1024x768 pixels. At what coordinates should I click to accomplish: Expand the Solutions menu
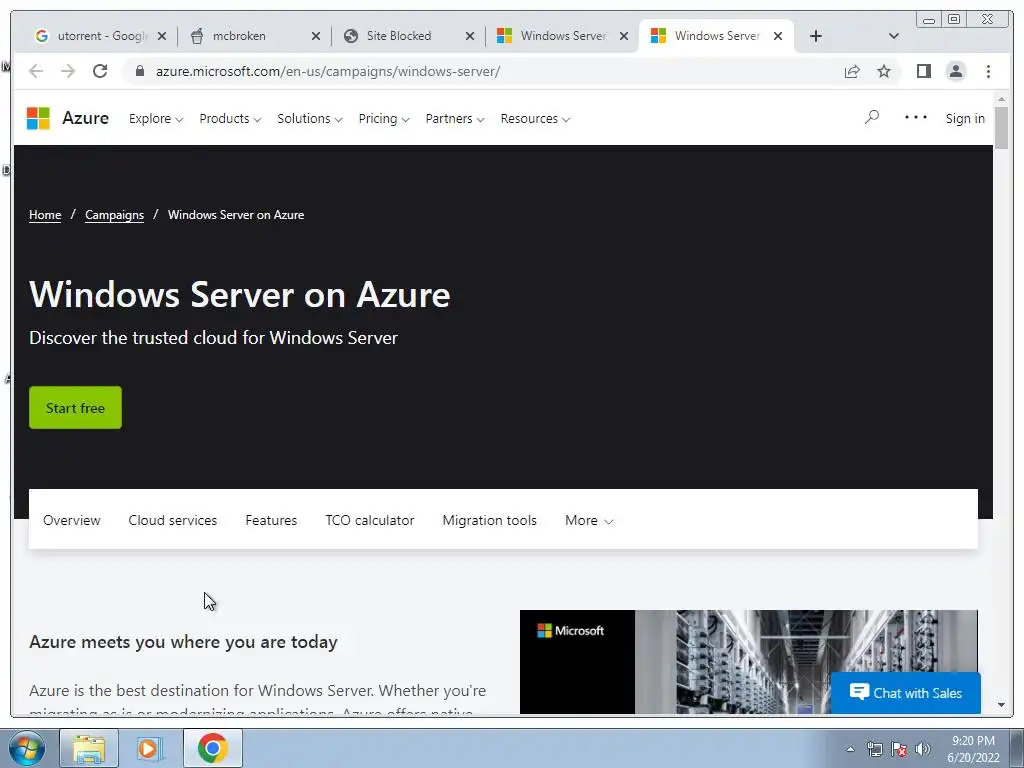[x=310, y=118]
